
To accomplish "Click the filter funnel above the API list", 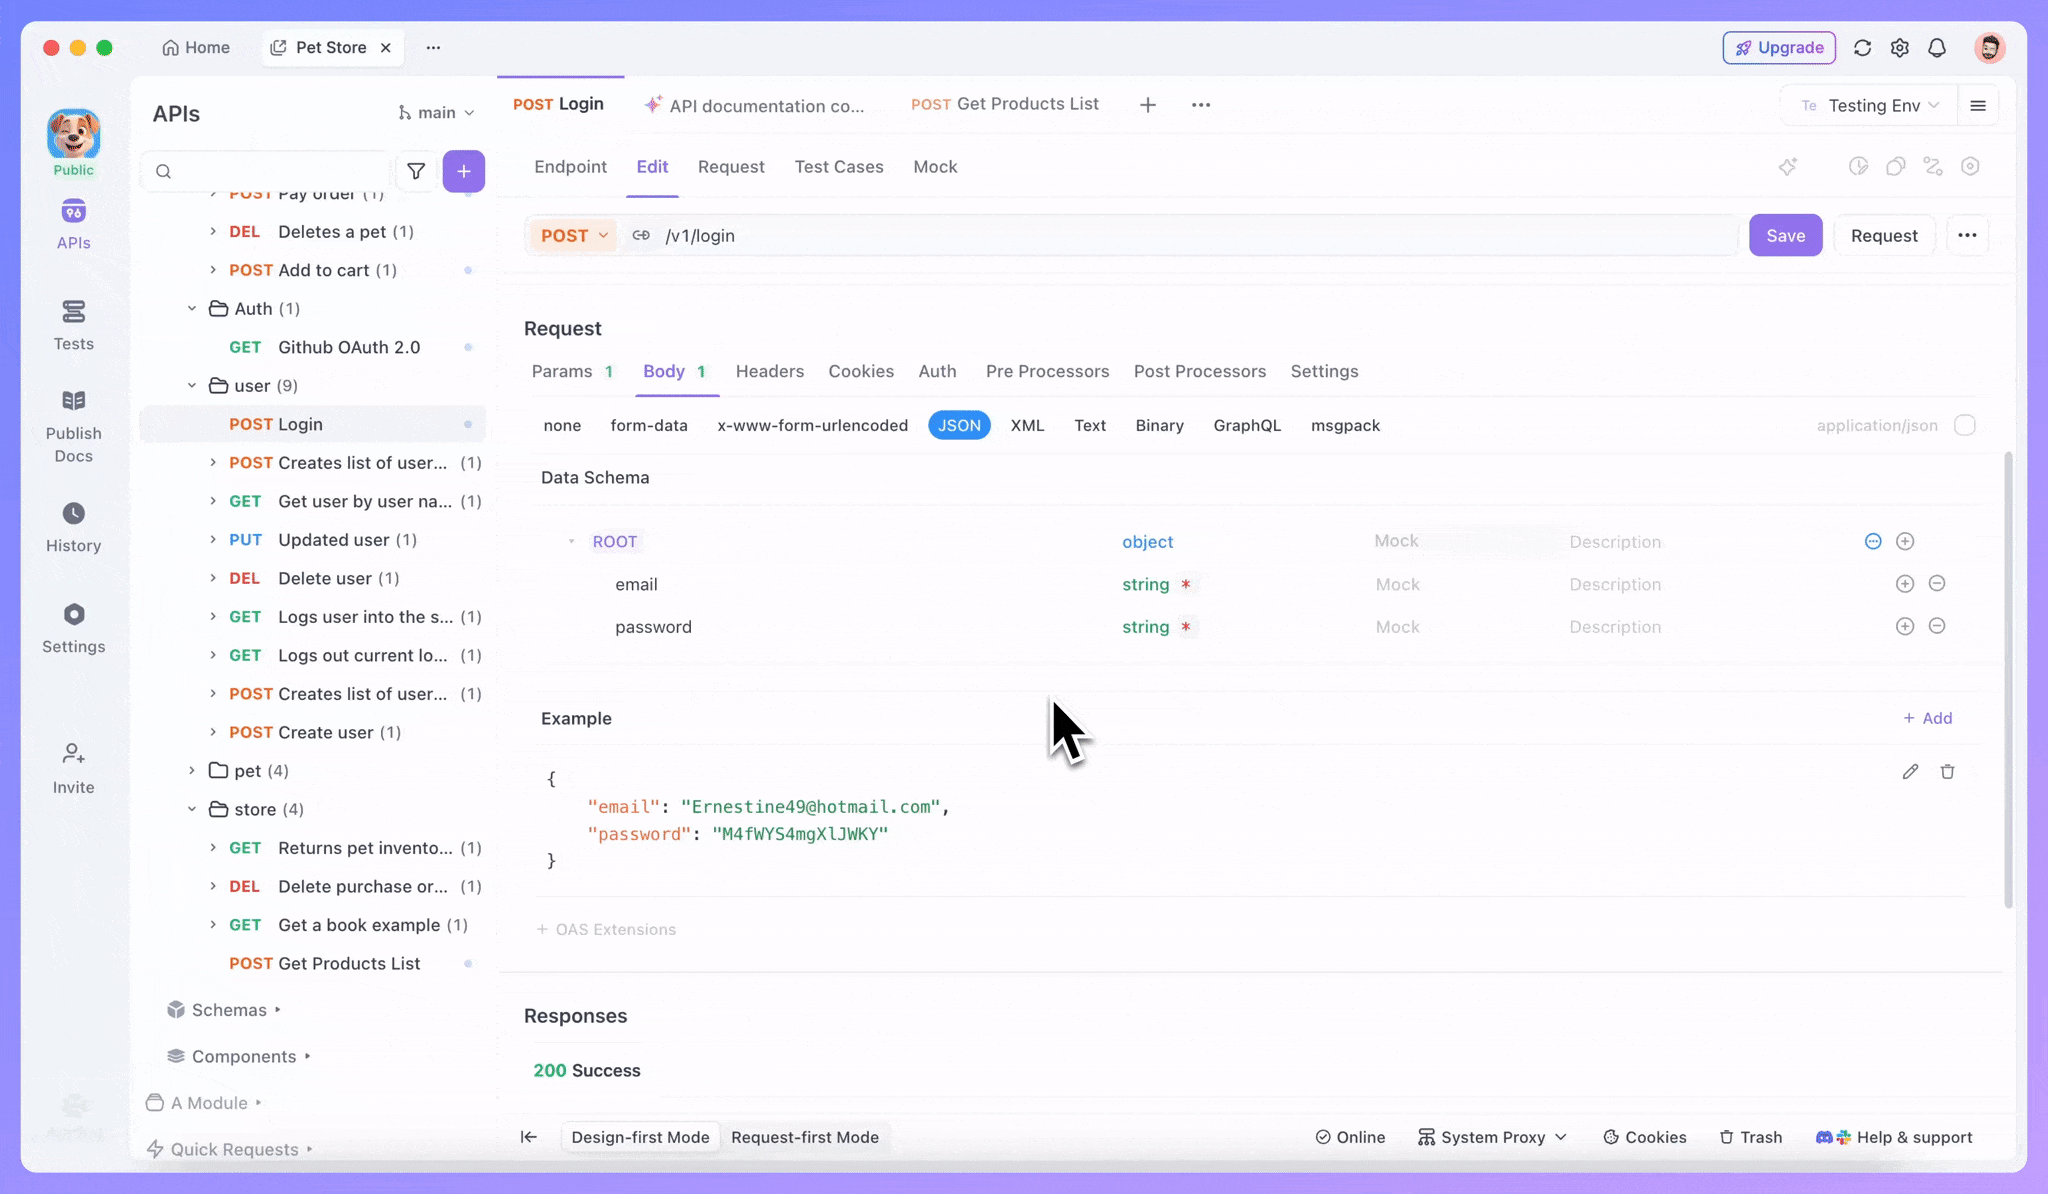I will click(417, 171).
